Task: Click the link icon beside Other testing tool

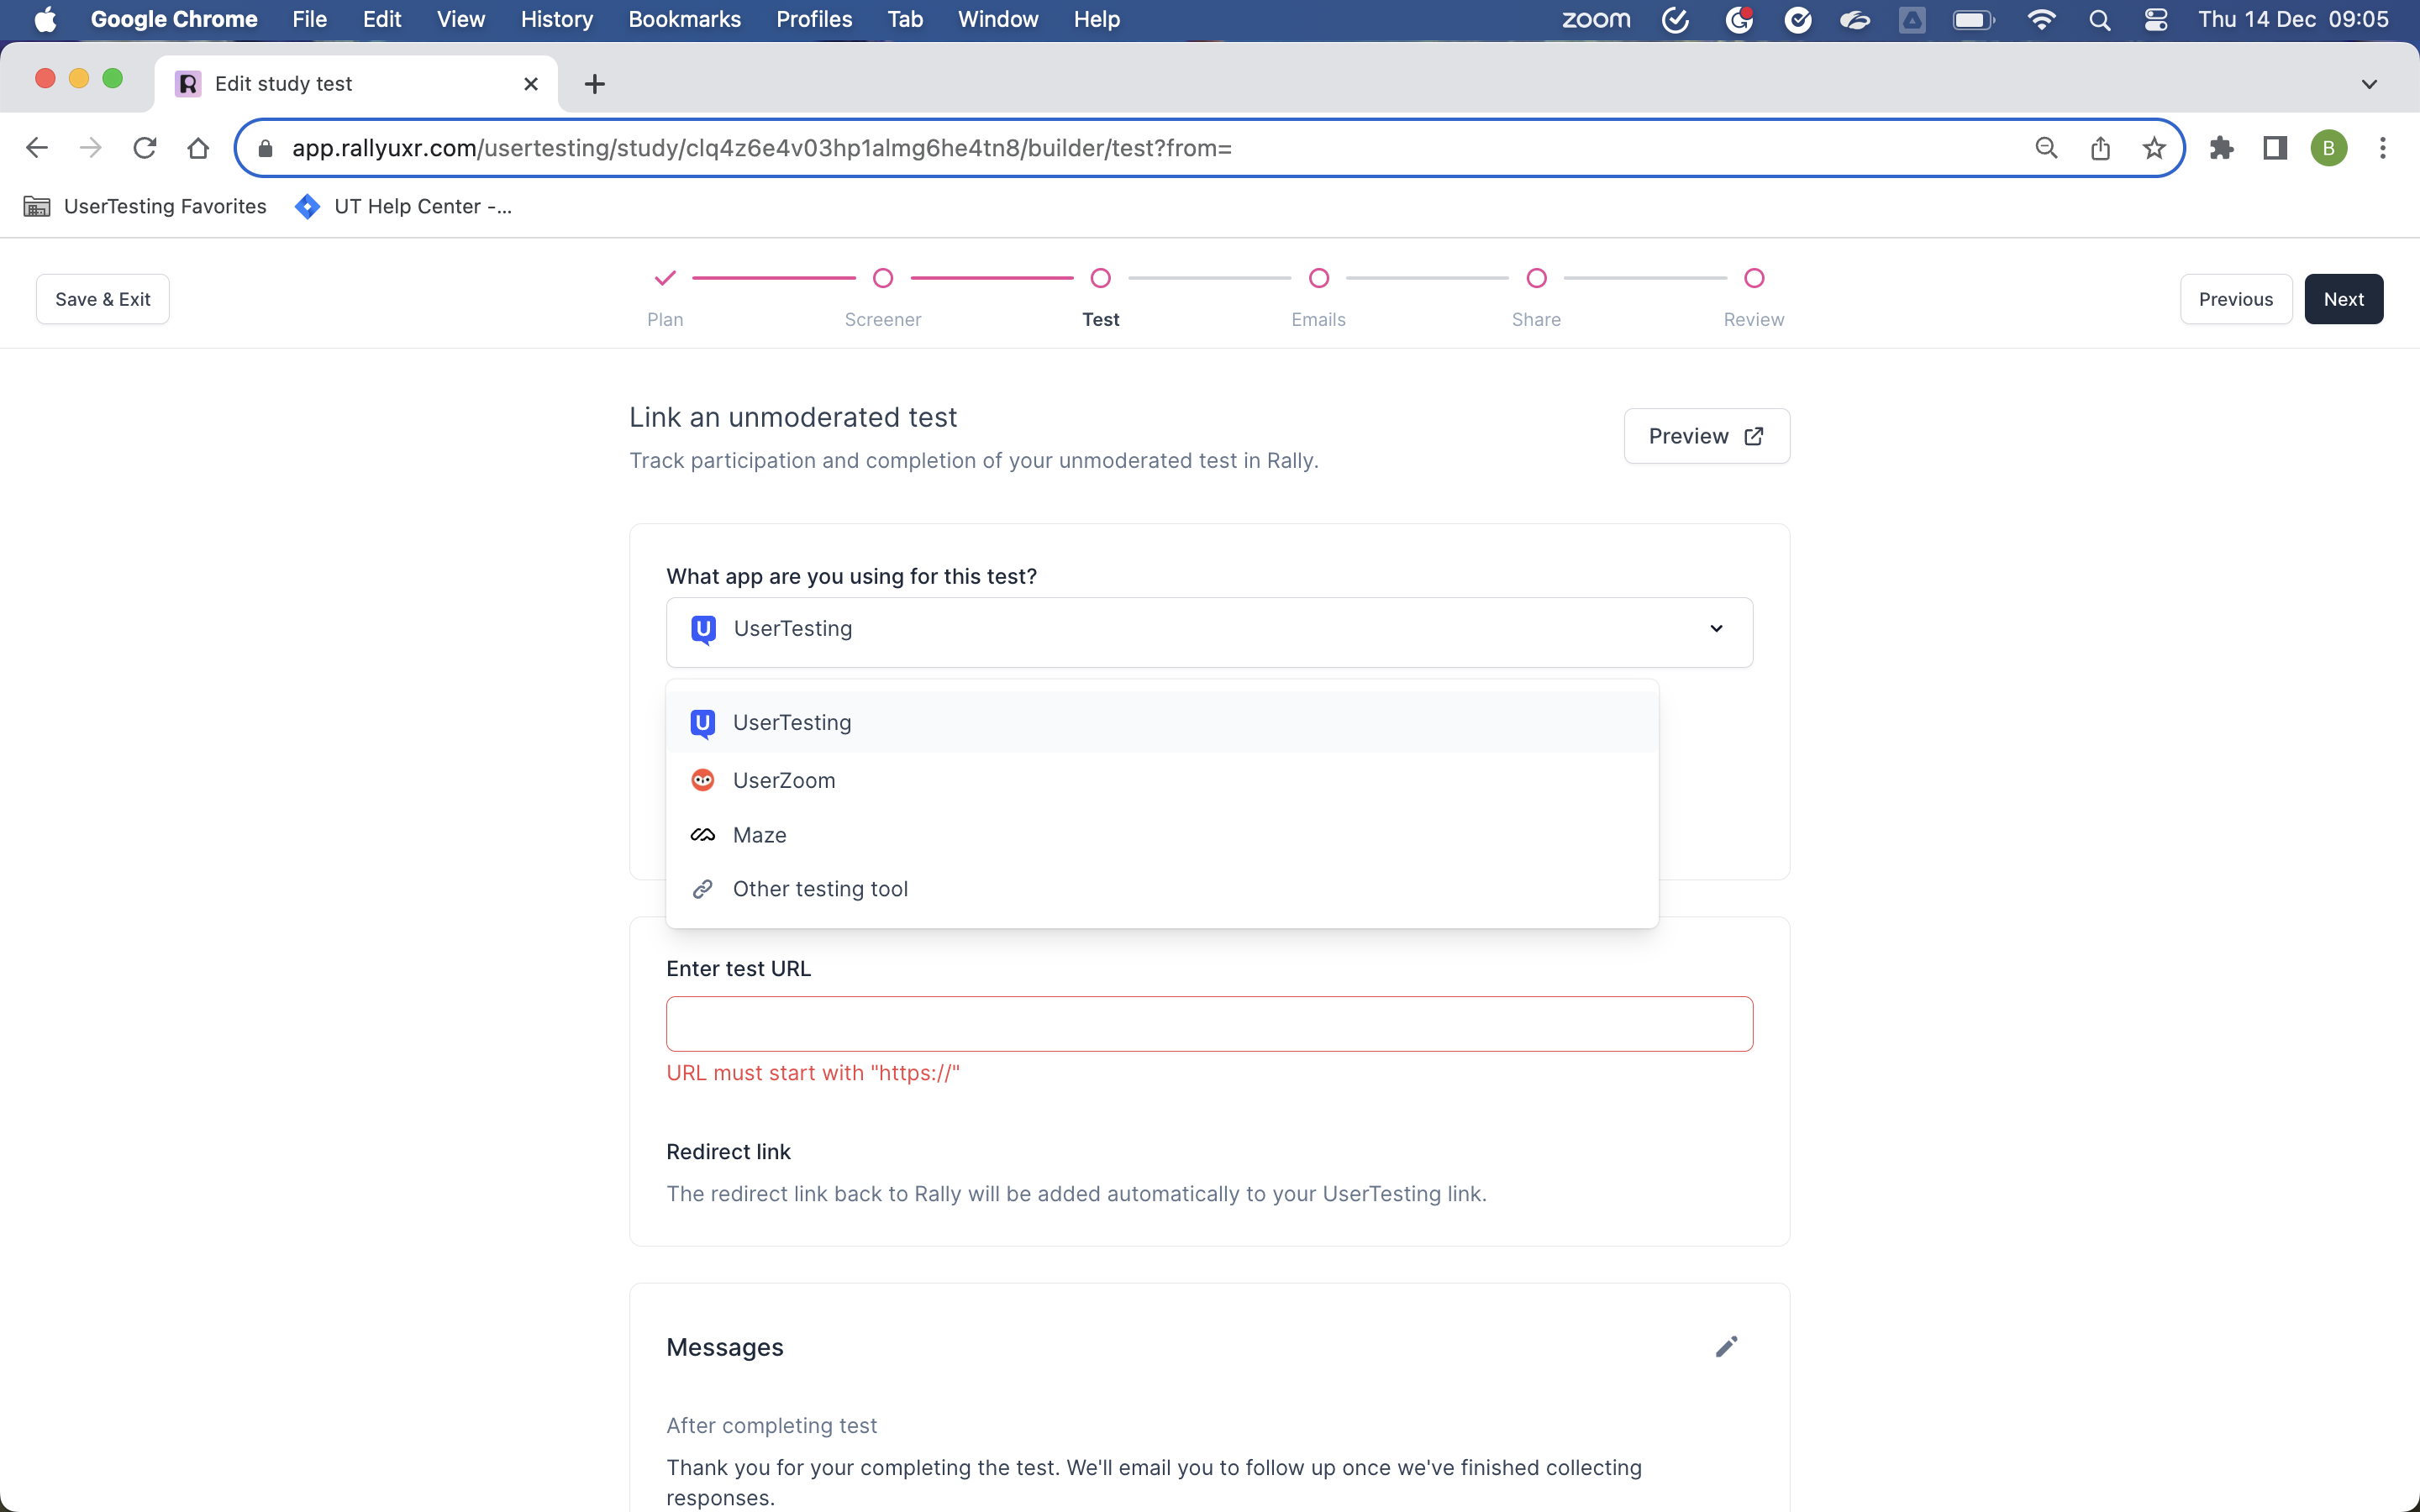Action: pos(703,888)
